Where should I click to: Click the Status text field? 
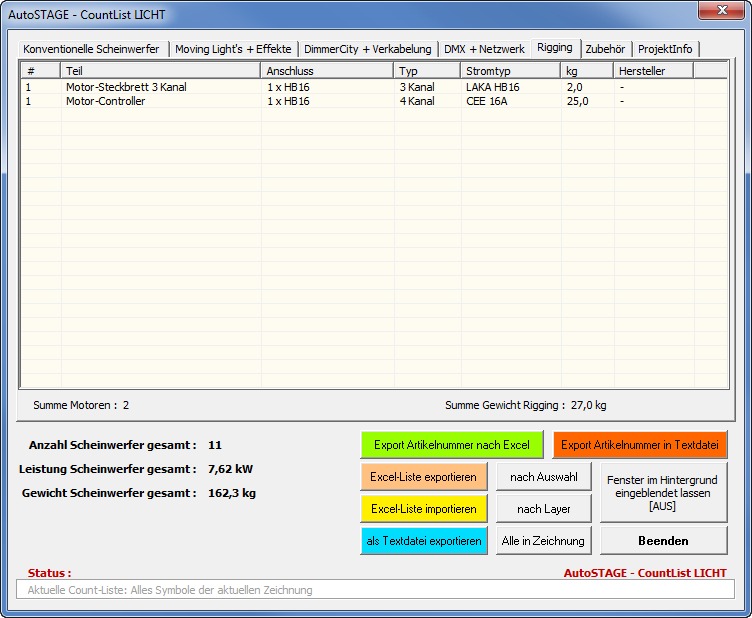point(374,590)
